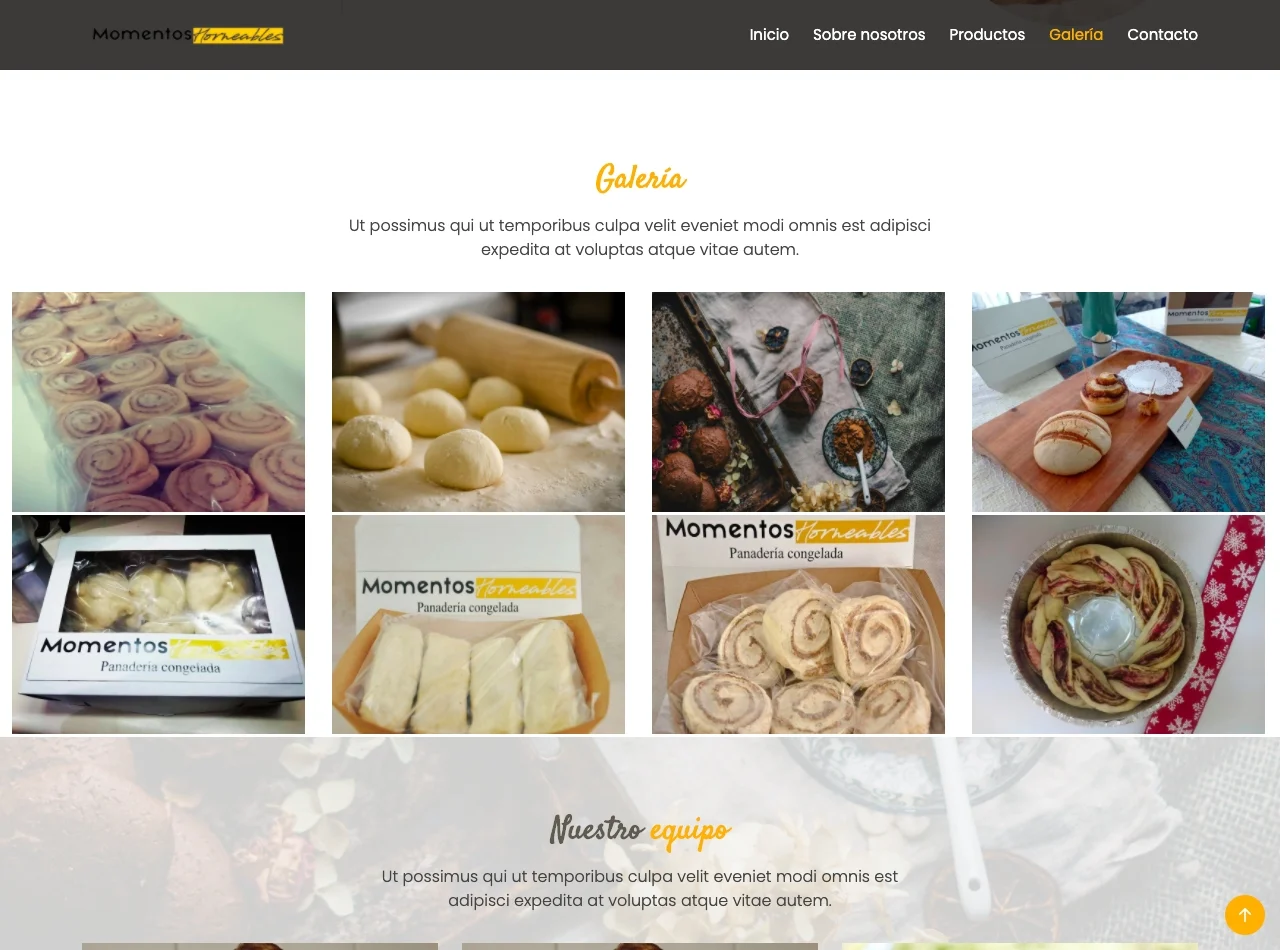The width and height of the screenshot is (1280, 950).
Task: Open the Contacto nav link
Action: pos(1162,35)
